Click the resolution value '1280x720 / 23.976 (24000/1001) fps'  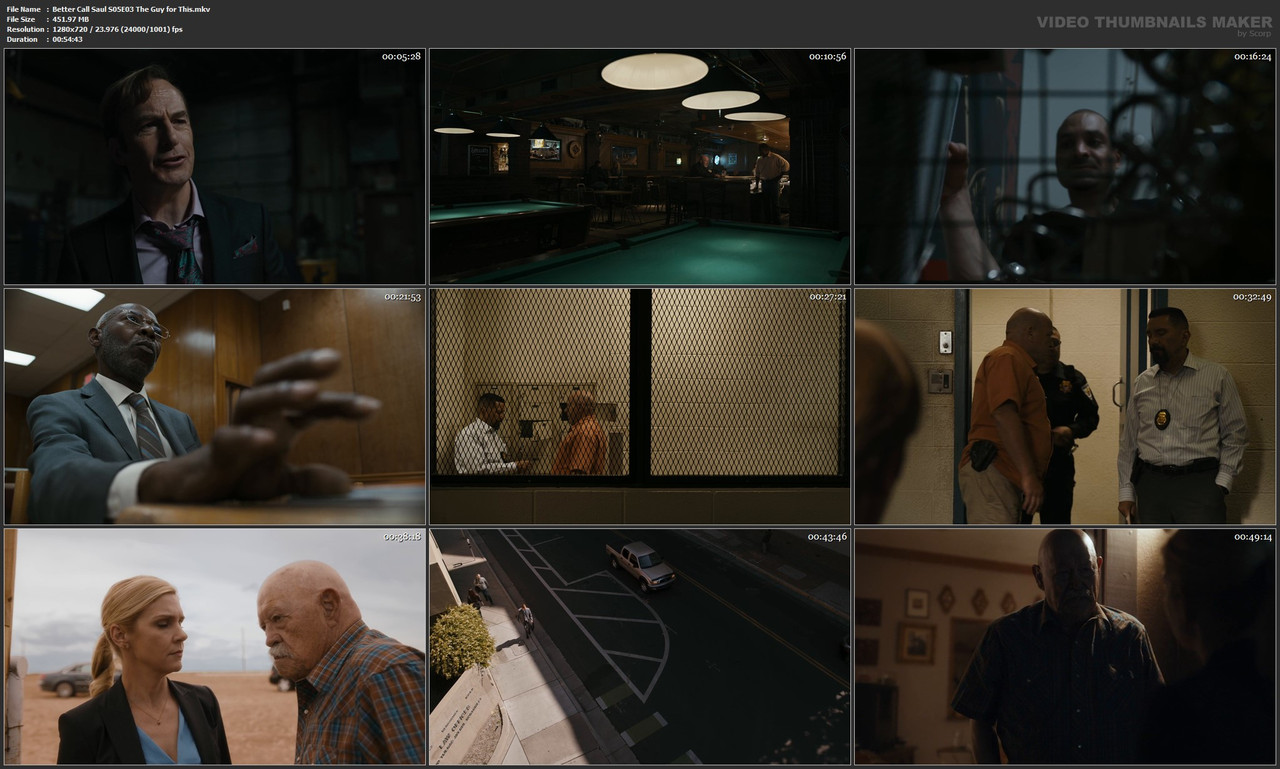coord(117,29)
